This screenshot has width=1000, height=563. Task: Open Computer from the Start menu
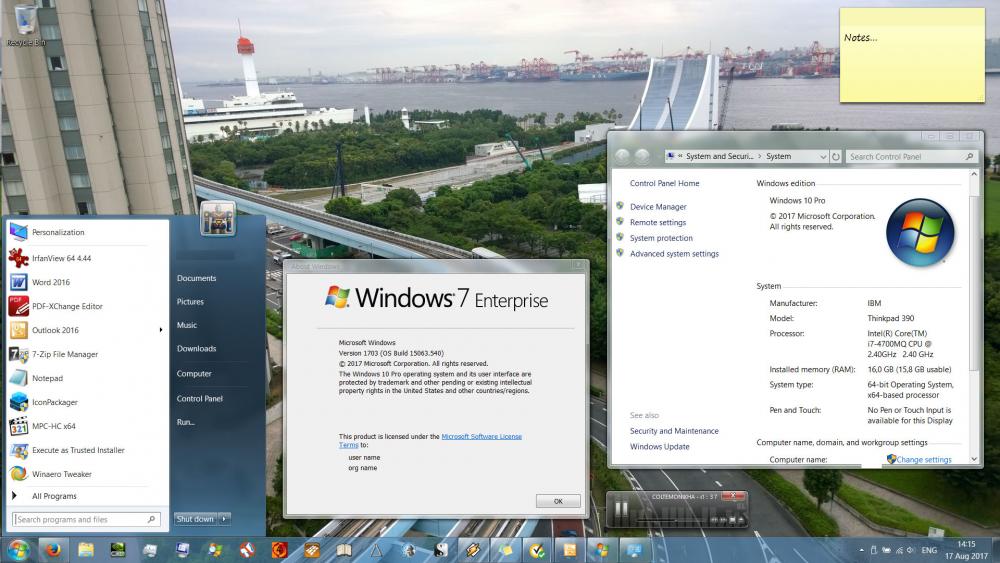[194, 374]
